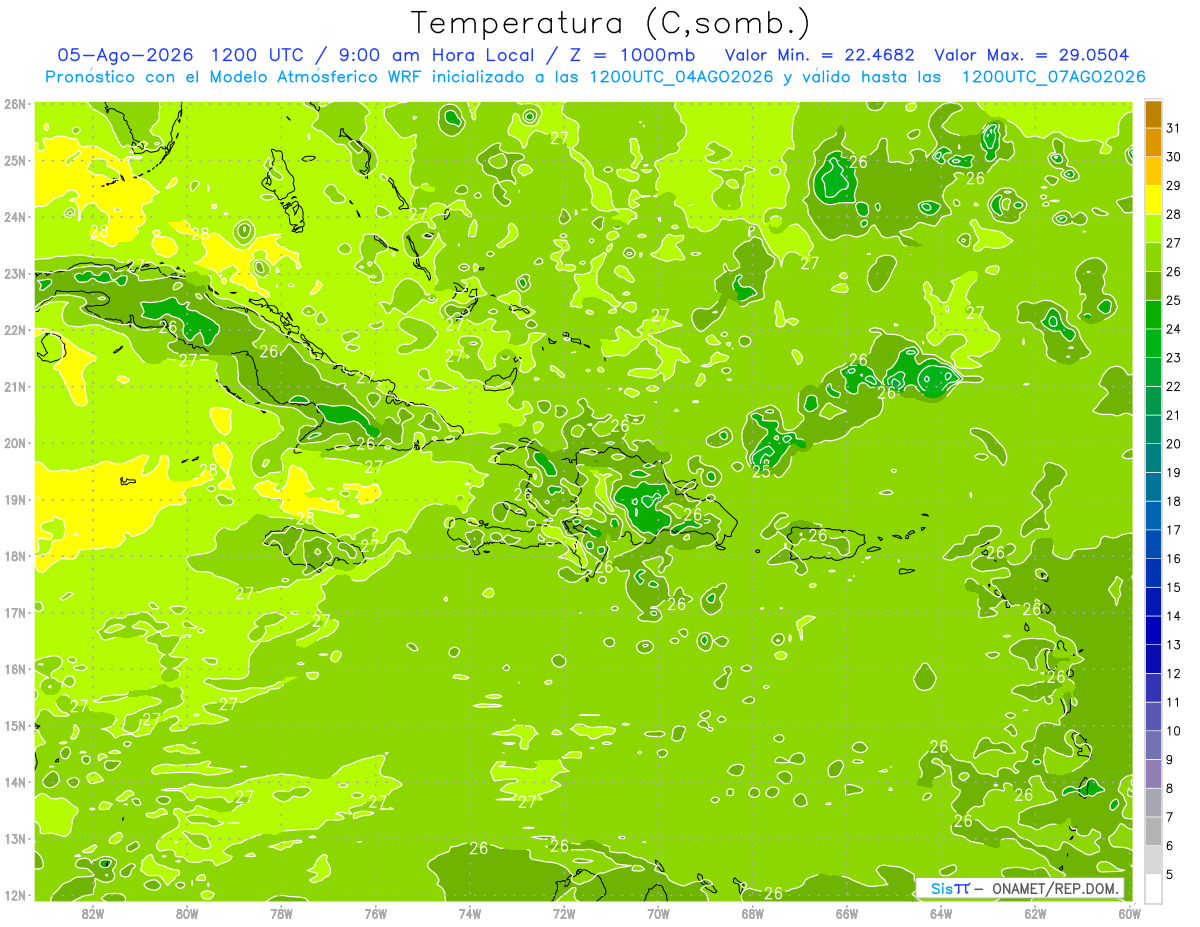Click the title 'Temperatura (C,somb.)'
Viewport: 1200px width, 927px height.
click(610, 23)
